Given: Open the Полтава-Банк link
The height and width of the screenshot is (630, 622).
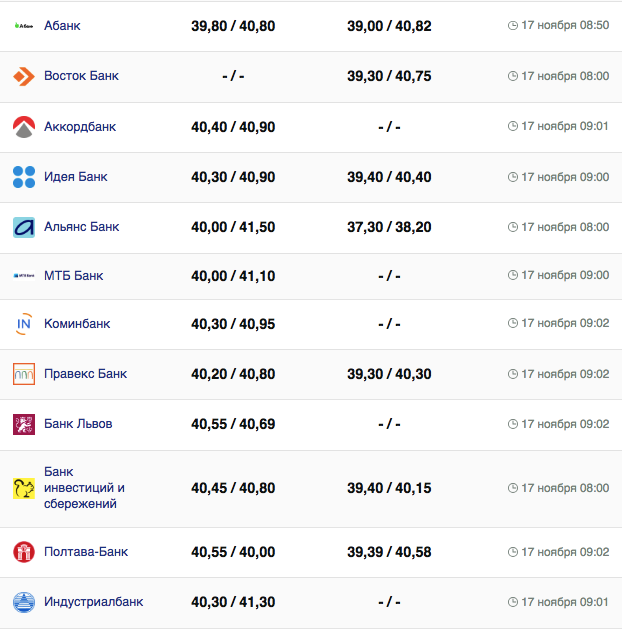Looking at the screenshot, I should tap(86, 552).
